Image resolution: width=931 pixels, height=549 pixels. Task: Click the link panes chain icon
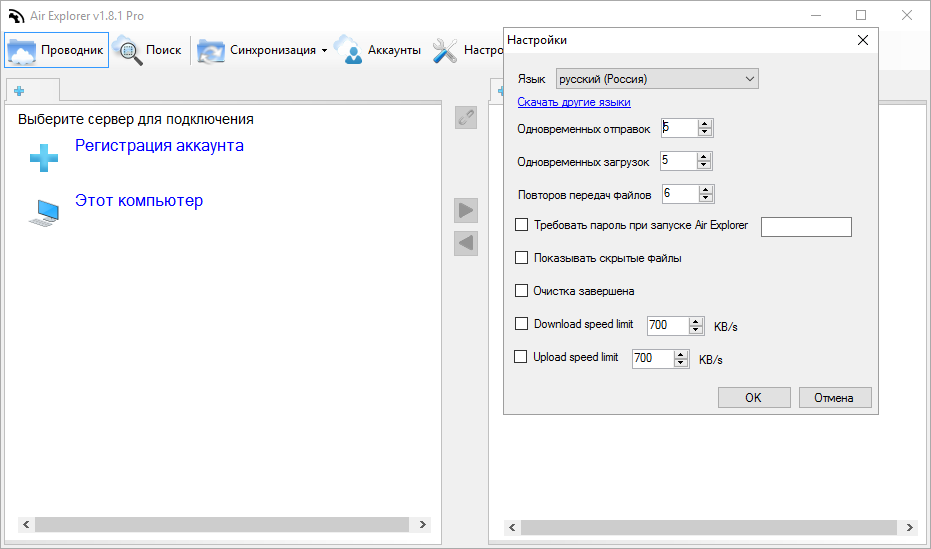coord(466,118)
